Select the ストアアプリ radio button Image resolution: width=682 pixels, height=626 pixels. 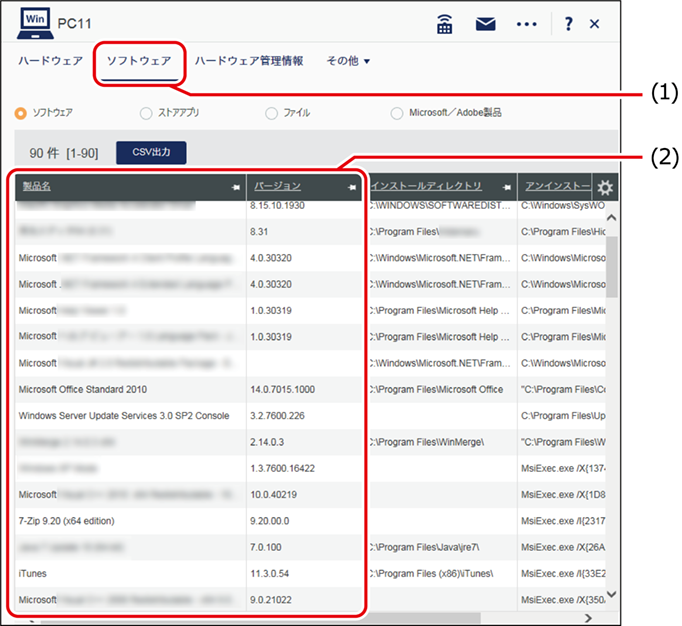tap(146, 114)
